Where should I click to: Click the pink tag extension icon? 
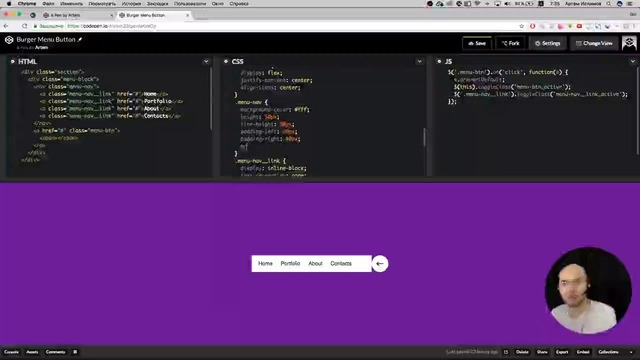[560, 26]
